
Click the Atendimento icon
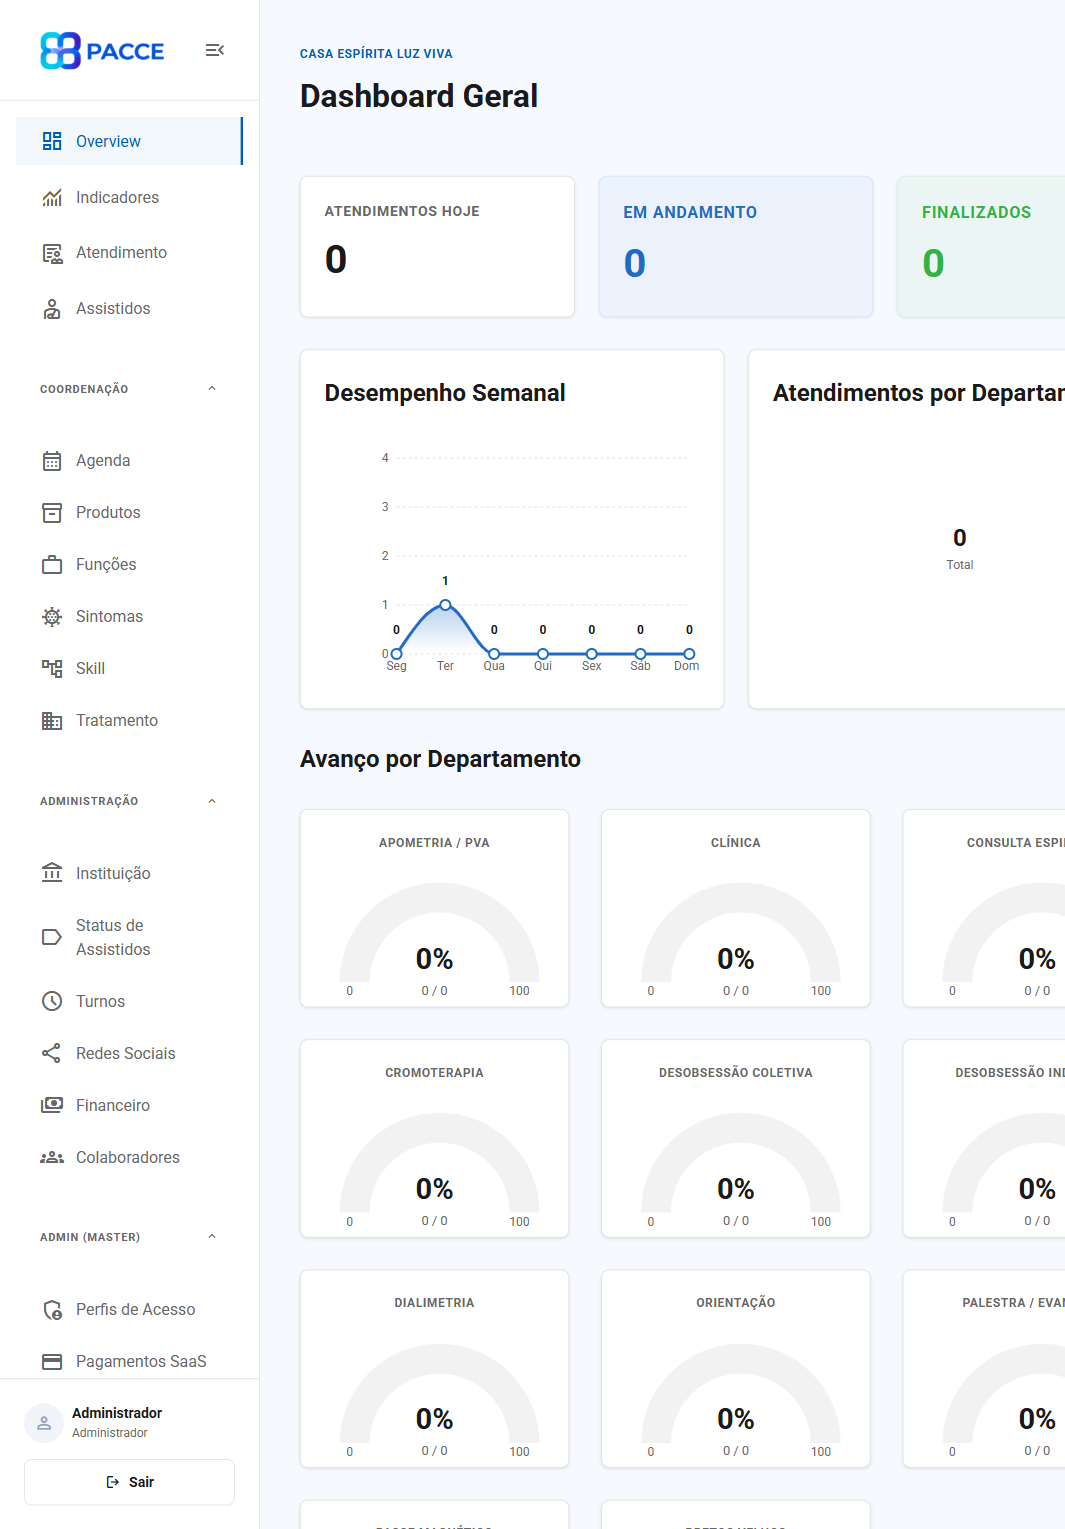pos(52,253)
